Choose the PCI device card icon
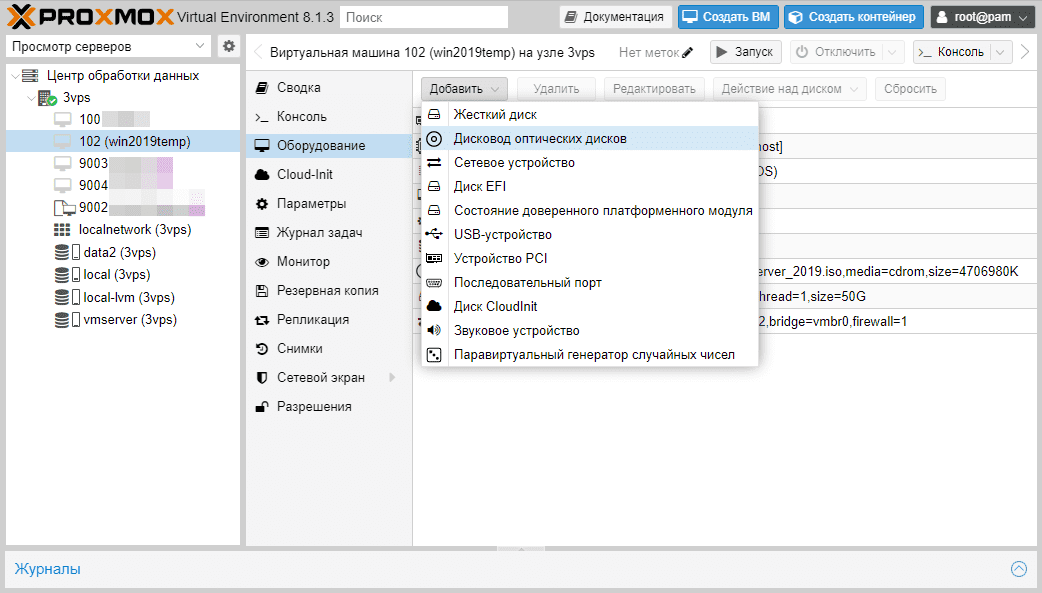 434,258
